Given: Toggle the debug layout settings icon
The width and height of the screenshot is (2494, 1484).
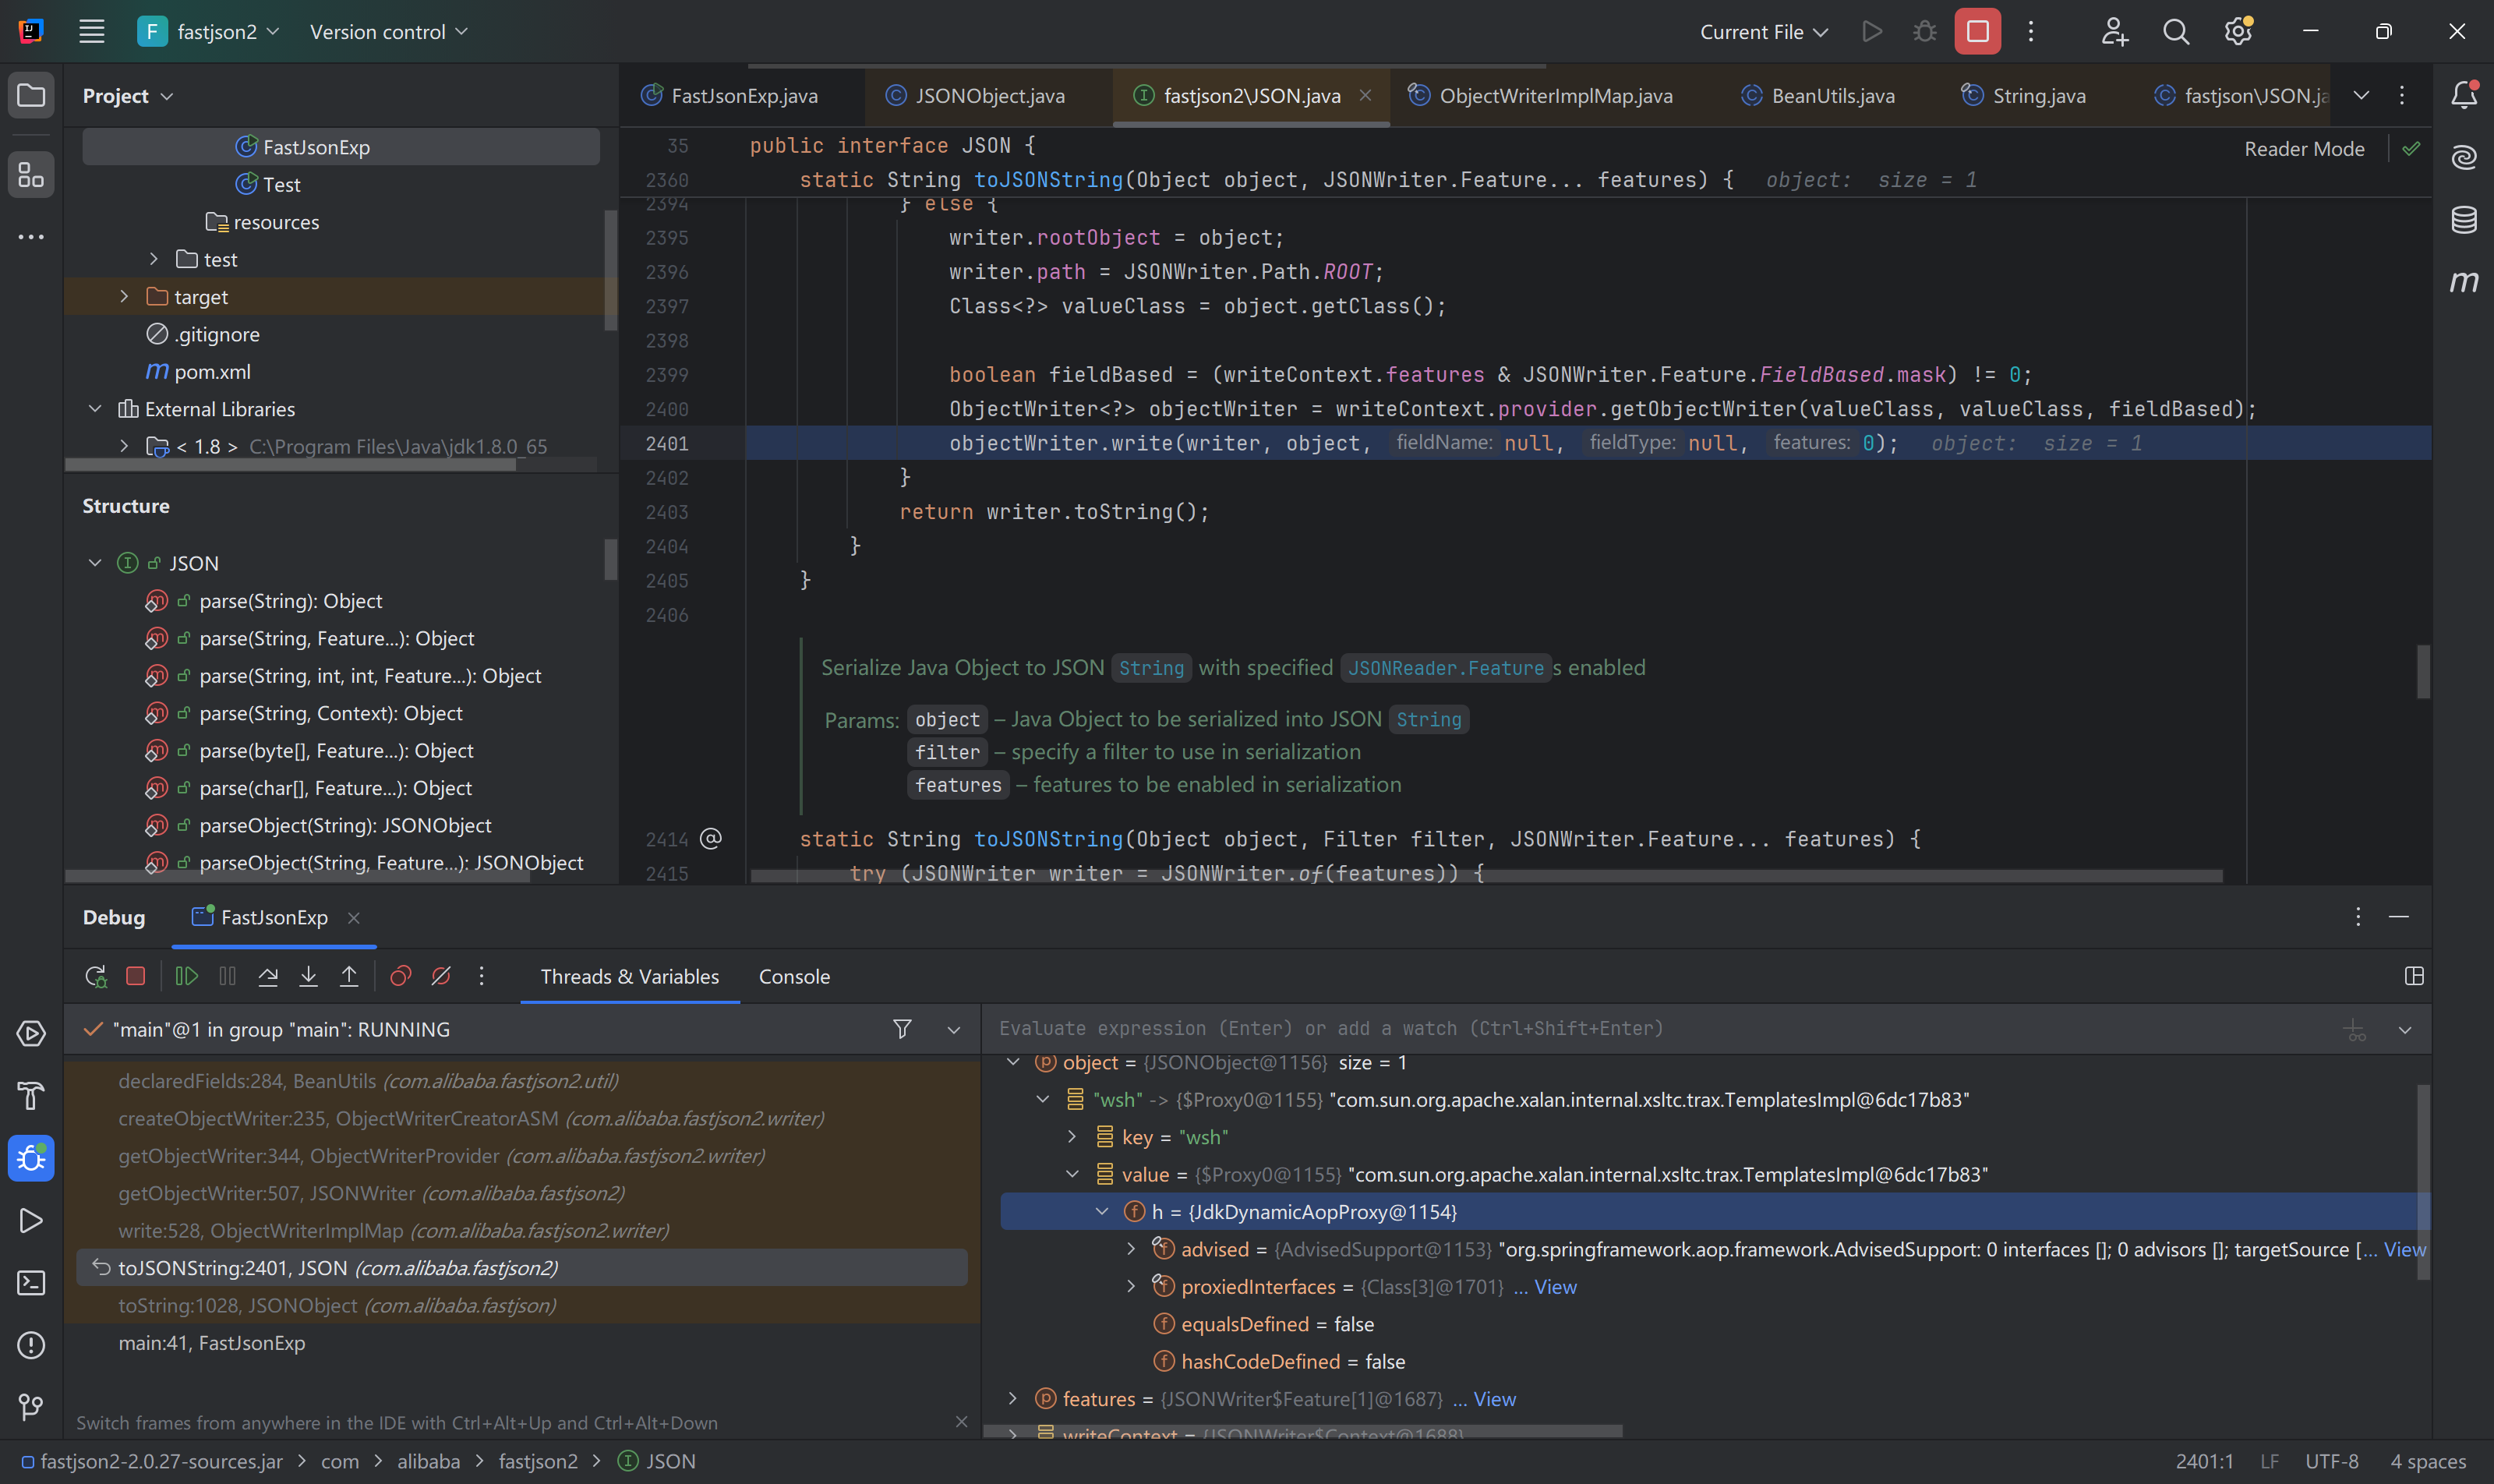Looking at the screenshot, I should point(2414,976).
